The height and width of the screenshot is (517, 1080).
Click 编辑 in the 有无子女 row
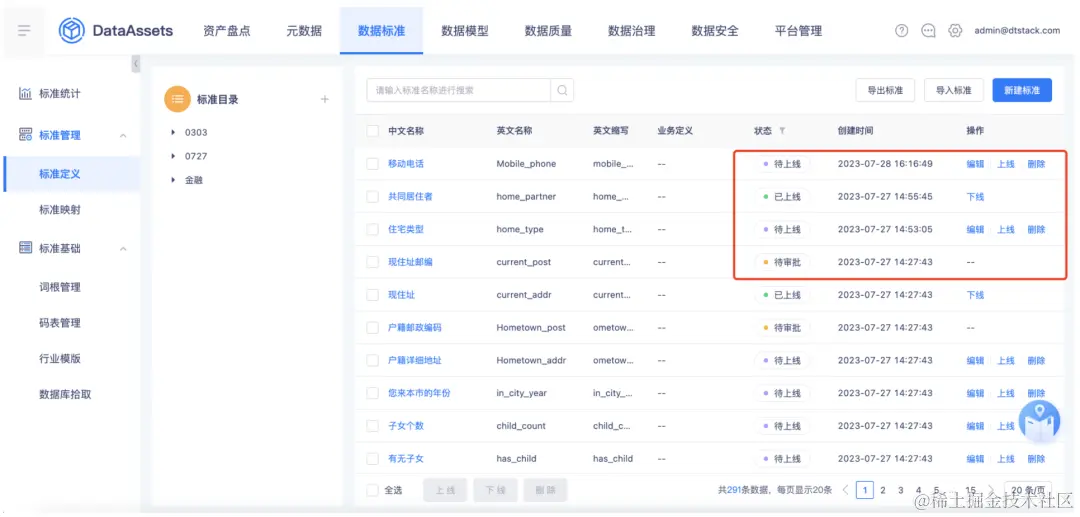pyautogui.click(x=975, y=458)
